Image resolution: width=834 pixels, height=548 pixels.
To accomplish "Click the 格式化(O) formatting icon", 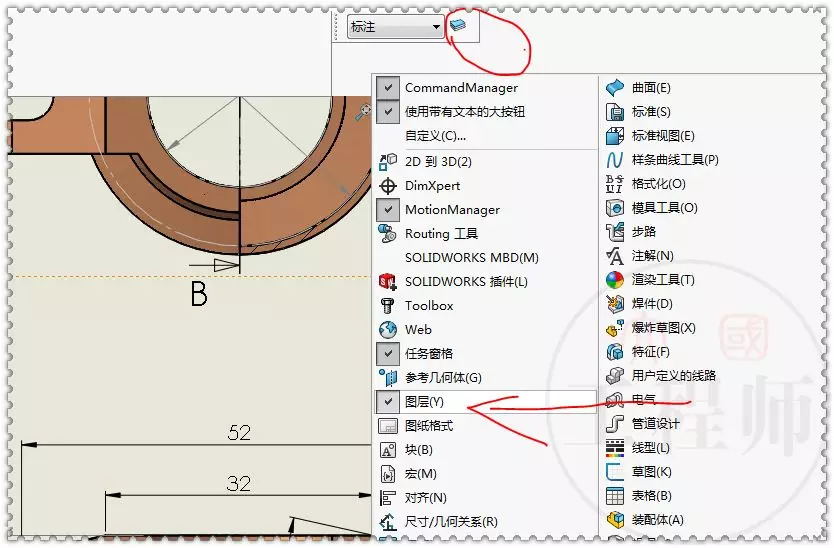I will point(615,184).
